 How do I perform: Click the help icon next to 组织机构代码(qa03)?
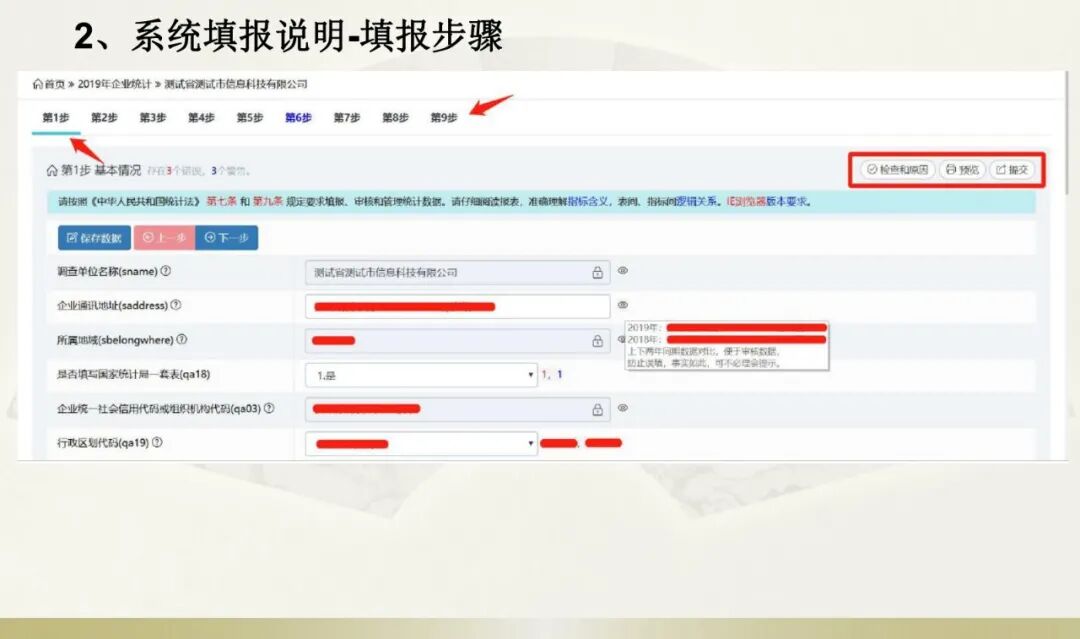click(x=269, y=408)
